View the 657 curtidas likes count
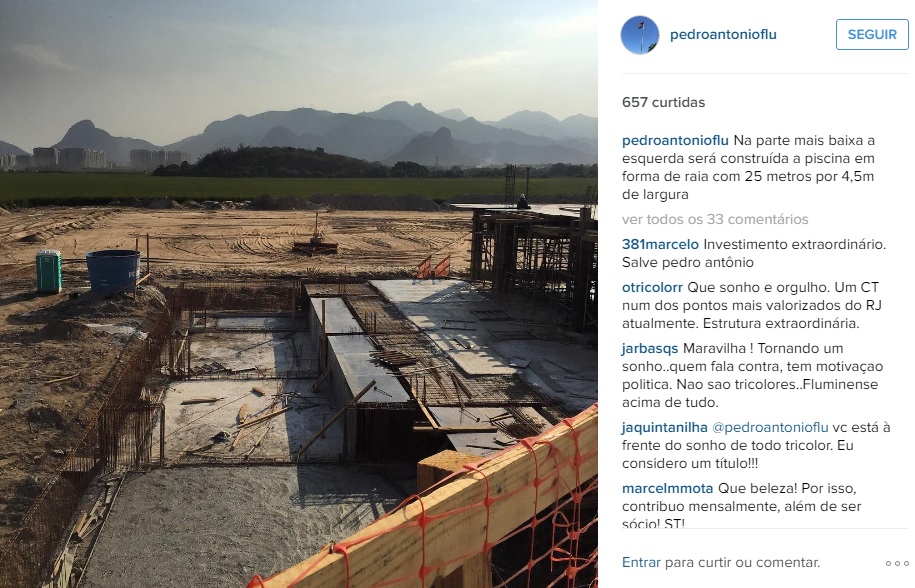This screenshot has width=915, height=588. click(x=663, y=102)
